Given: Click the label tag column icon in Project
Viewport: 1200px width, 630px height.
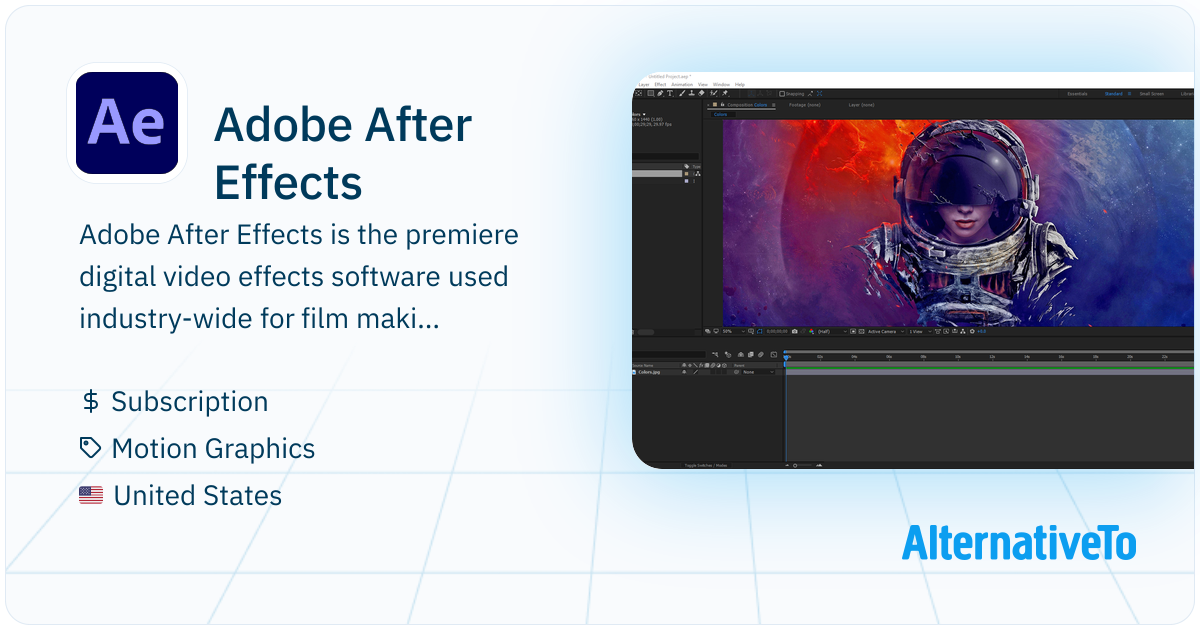Looking at the screenshot, I should (x=686, y=166).
